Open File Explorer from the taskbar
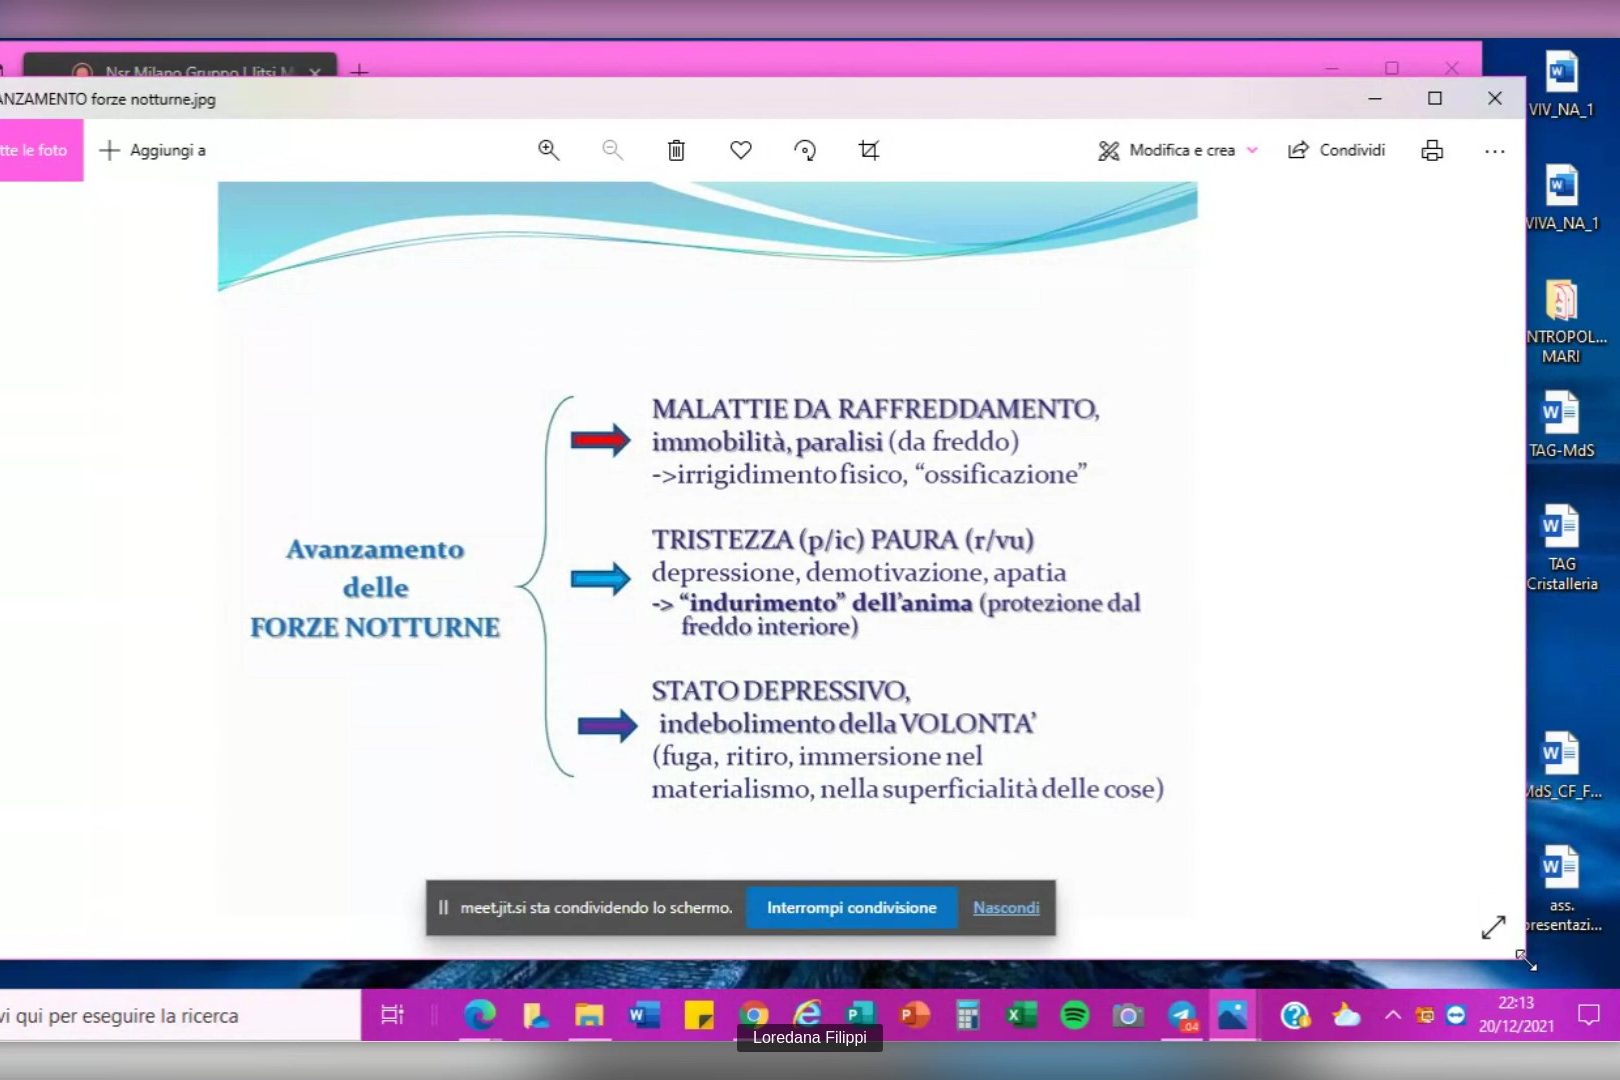This screenshot has height=1080, width=1620. point(589,1015)
